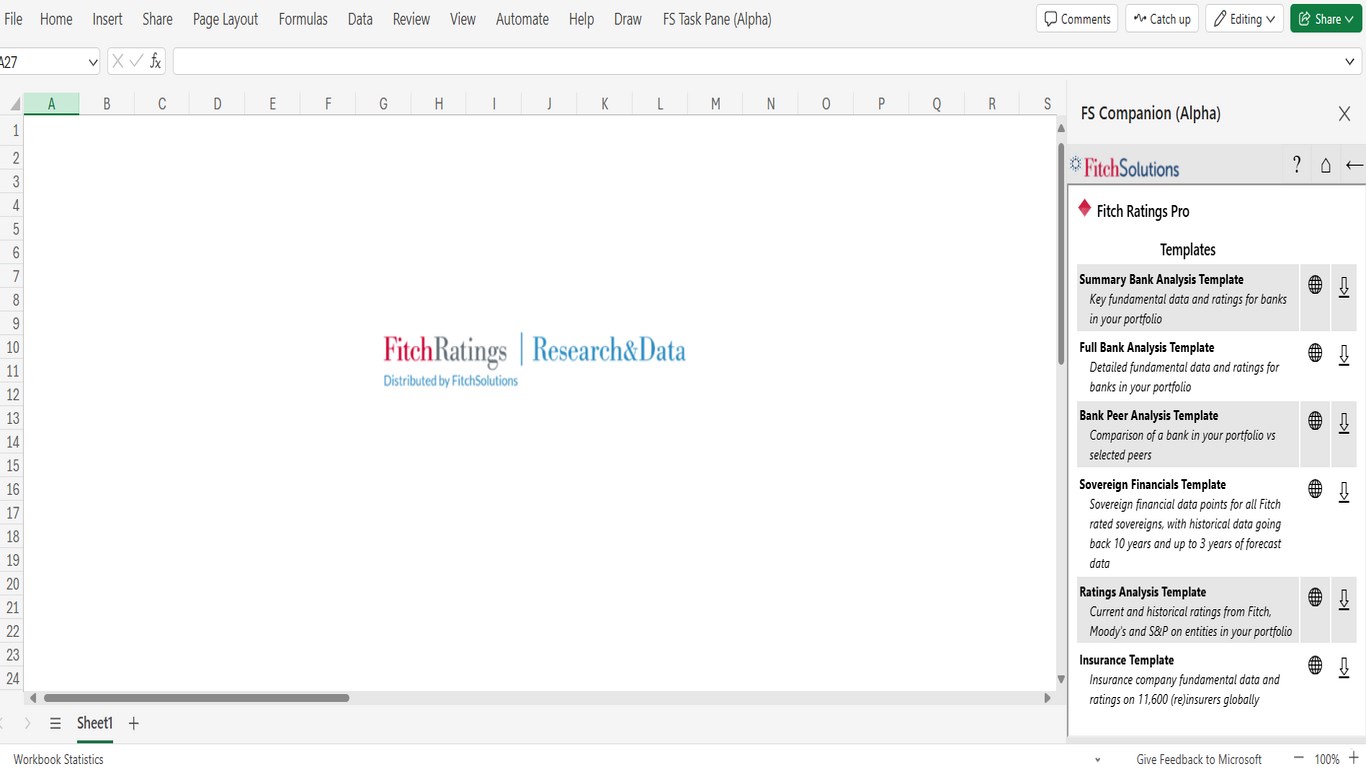This screenshot has height=768, width=1366.
Task: Download the Full Bank Analysis Template
Action: (x=1344, y=355)
